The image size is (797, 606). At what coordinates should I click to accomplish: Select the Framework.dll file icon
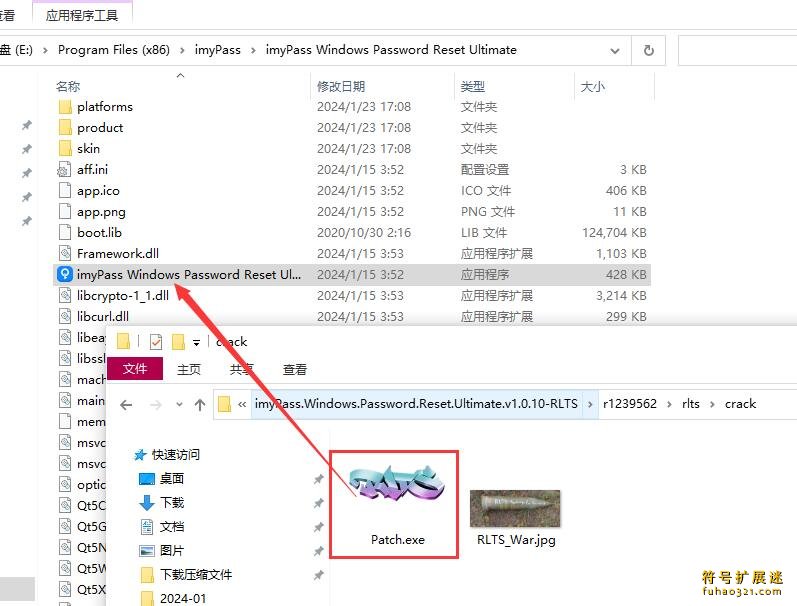click(65, 254)
